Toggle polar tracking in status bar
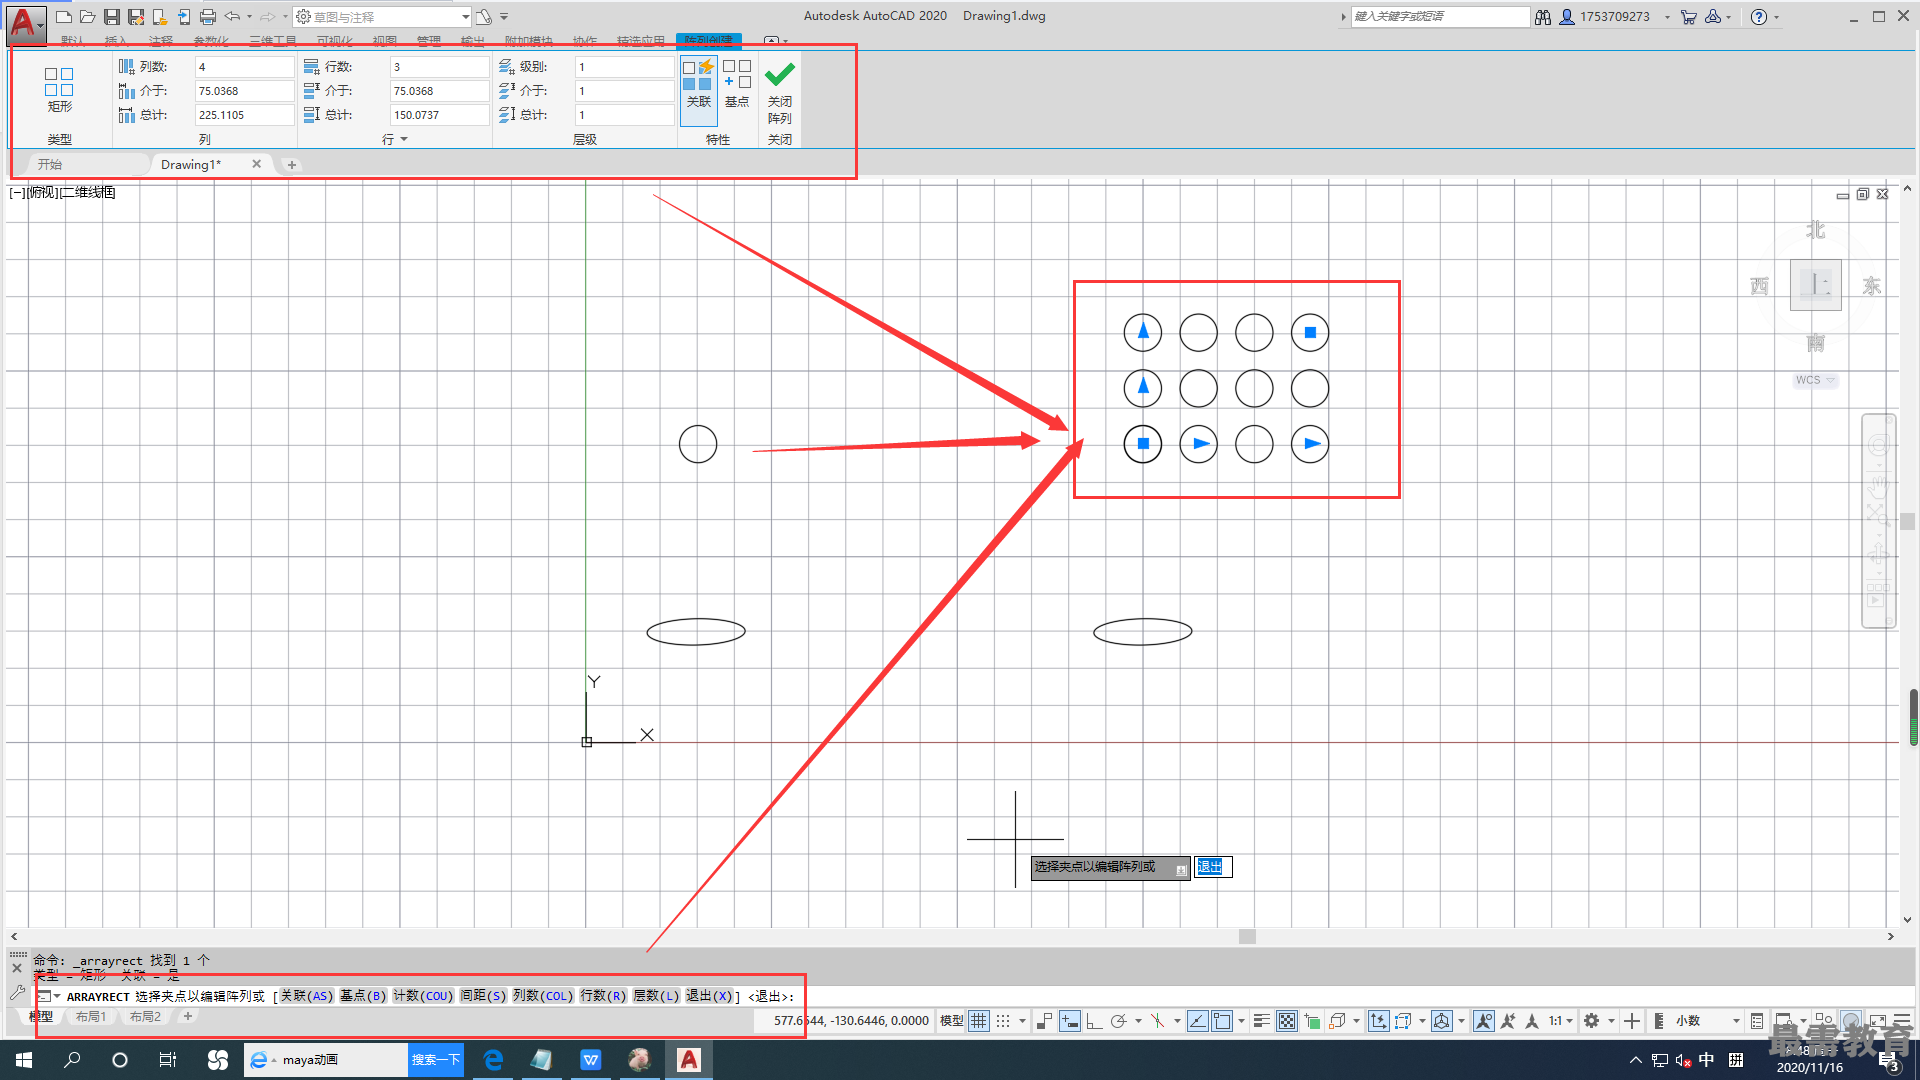 point(1118,1021)
